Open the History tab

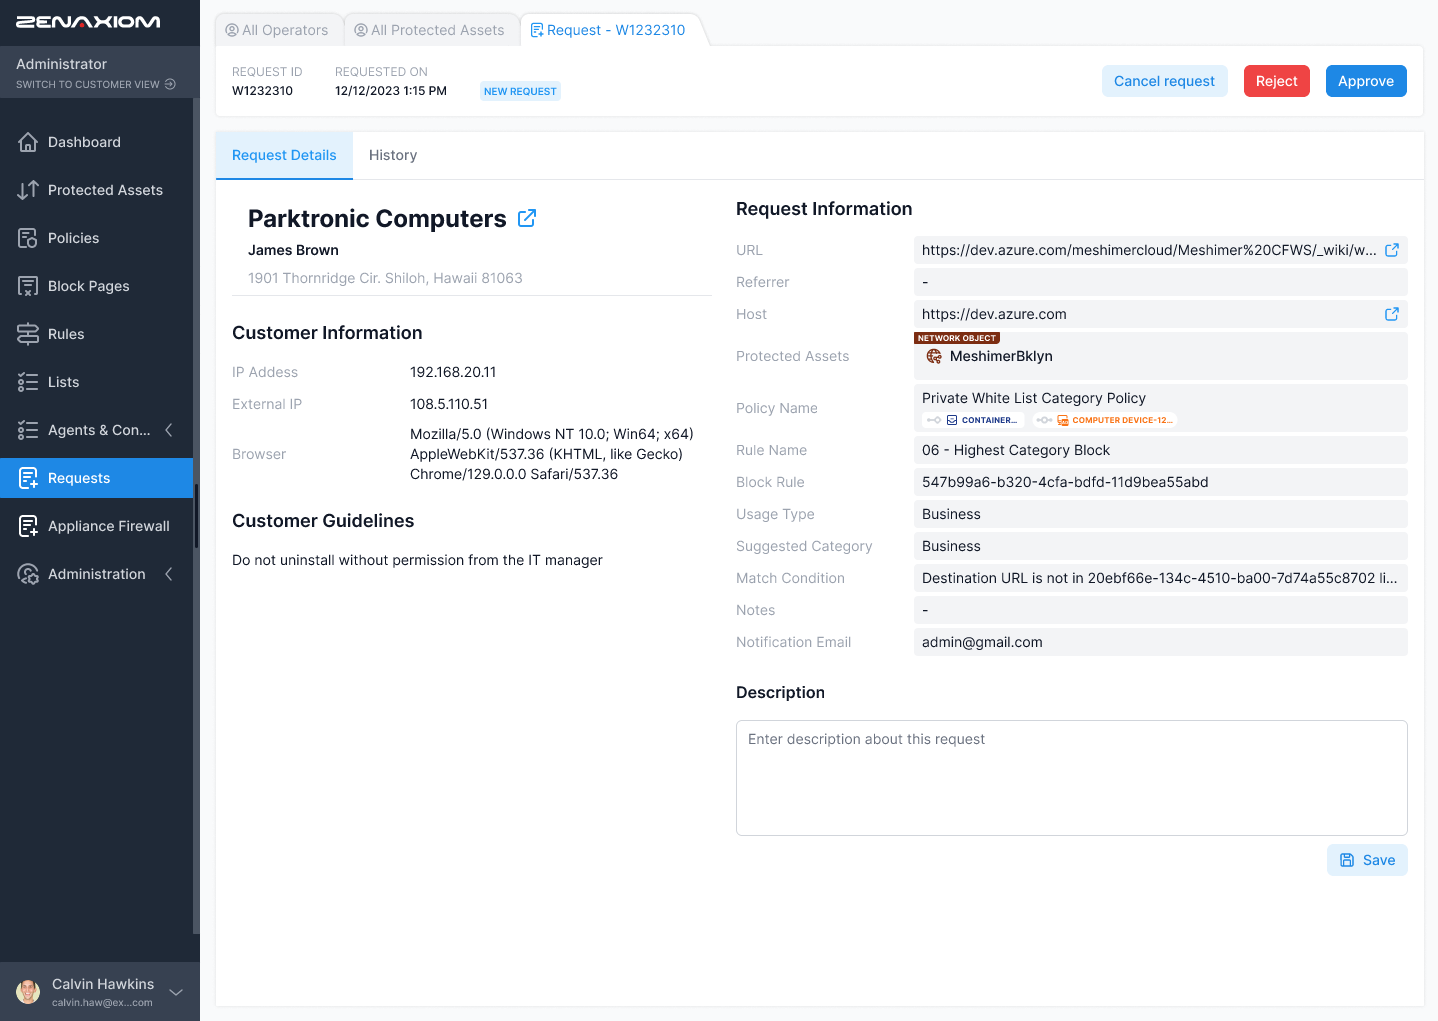click(393, 155)
